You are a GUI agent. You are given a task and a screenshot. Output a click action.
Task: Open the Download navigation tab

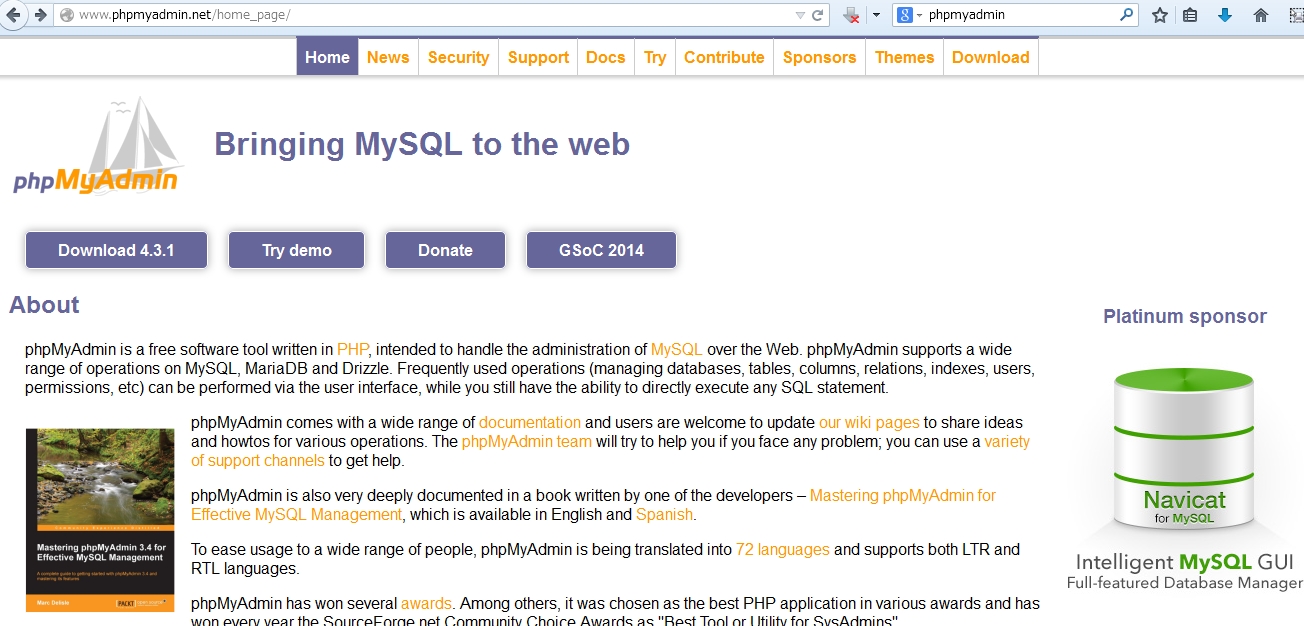coord(991,57)
